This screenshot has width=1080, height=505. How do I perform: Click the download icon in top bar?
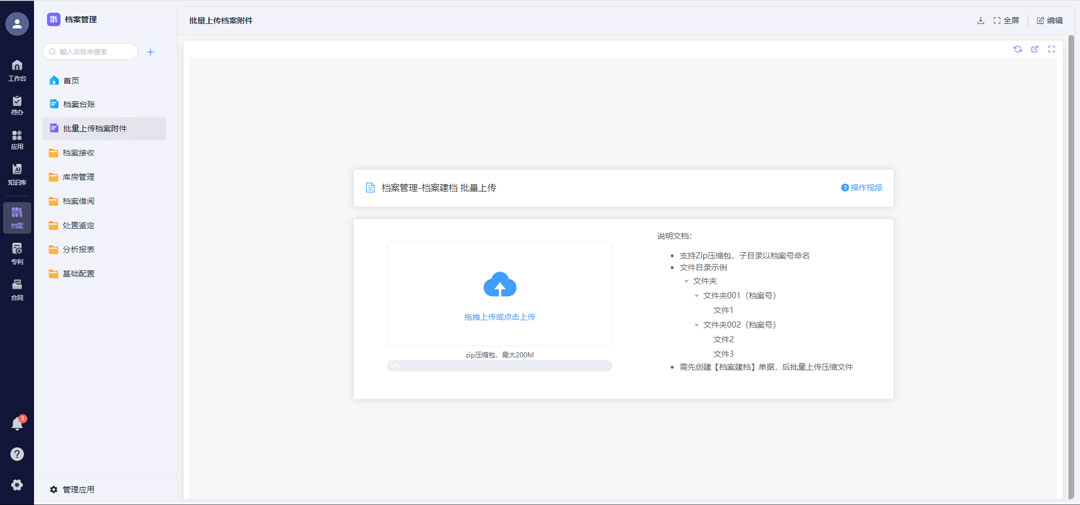(980, 20)
